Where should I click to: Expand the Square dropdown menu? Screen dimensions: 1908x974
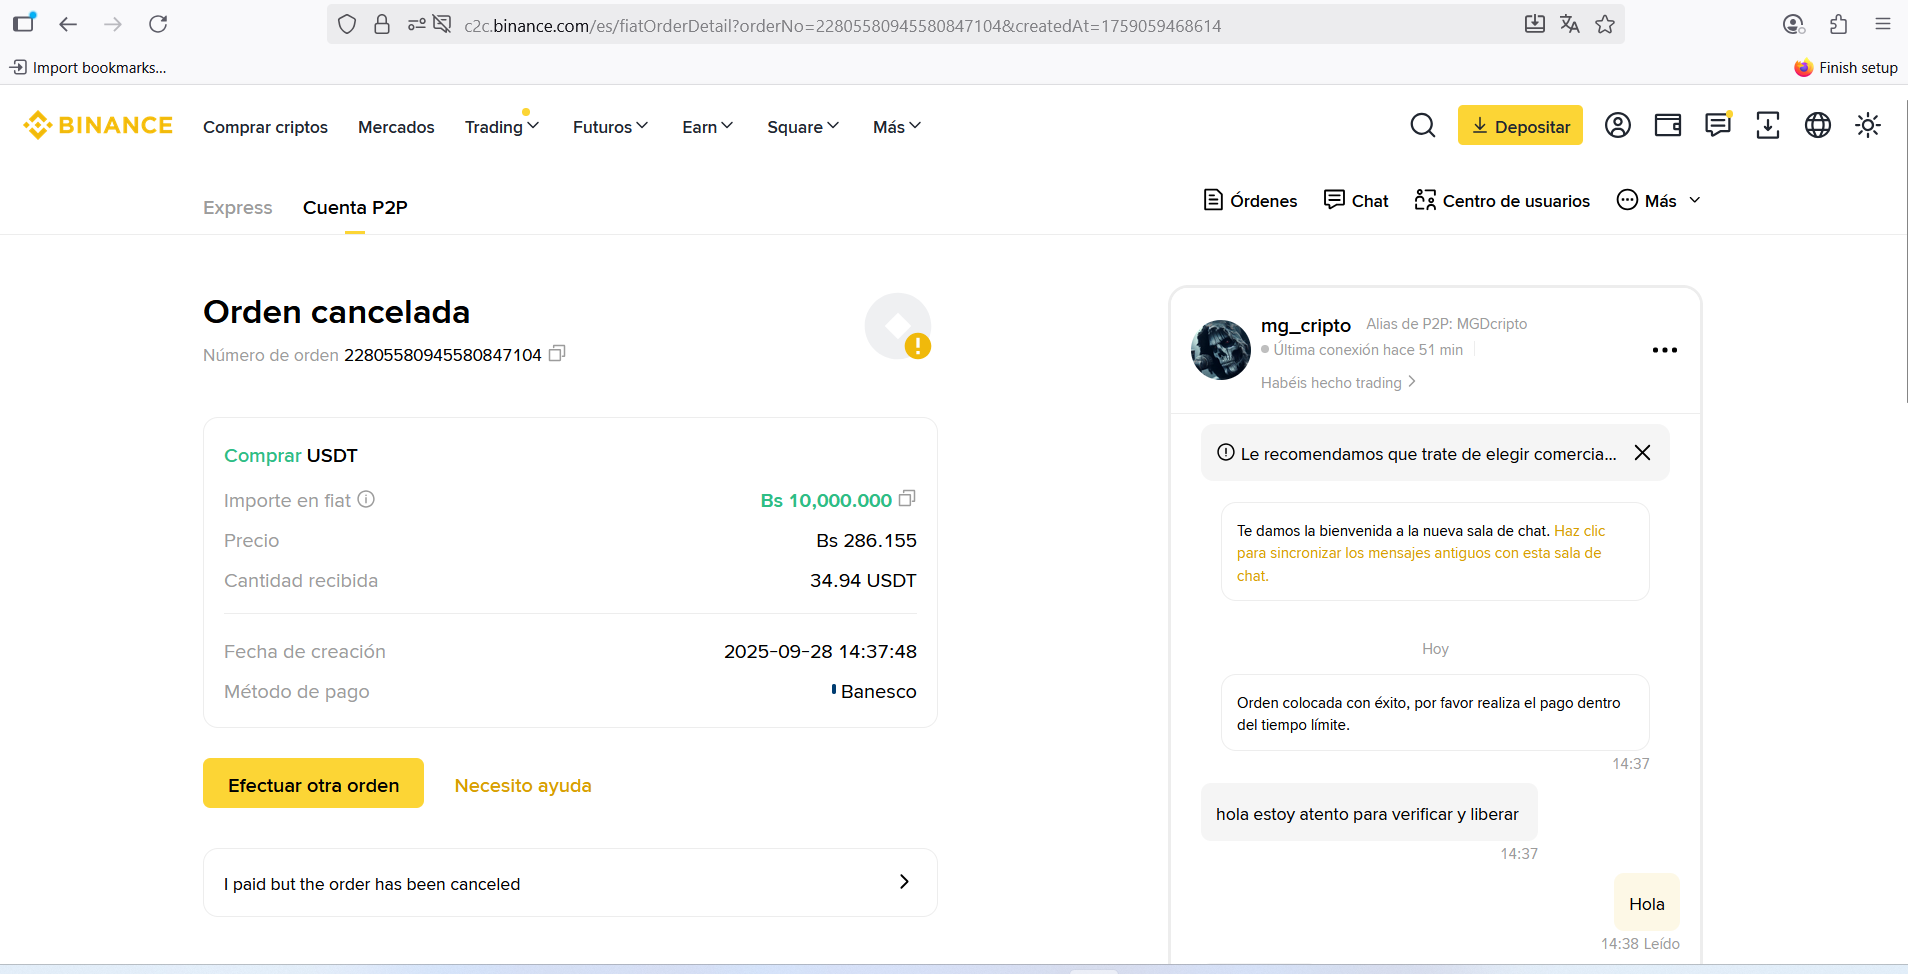803,127
